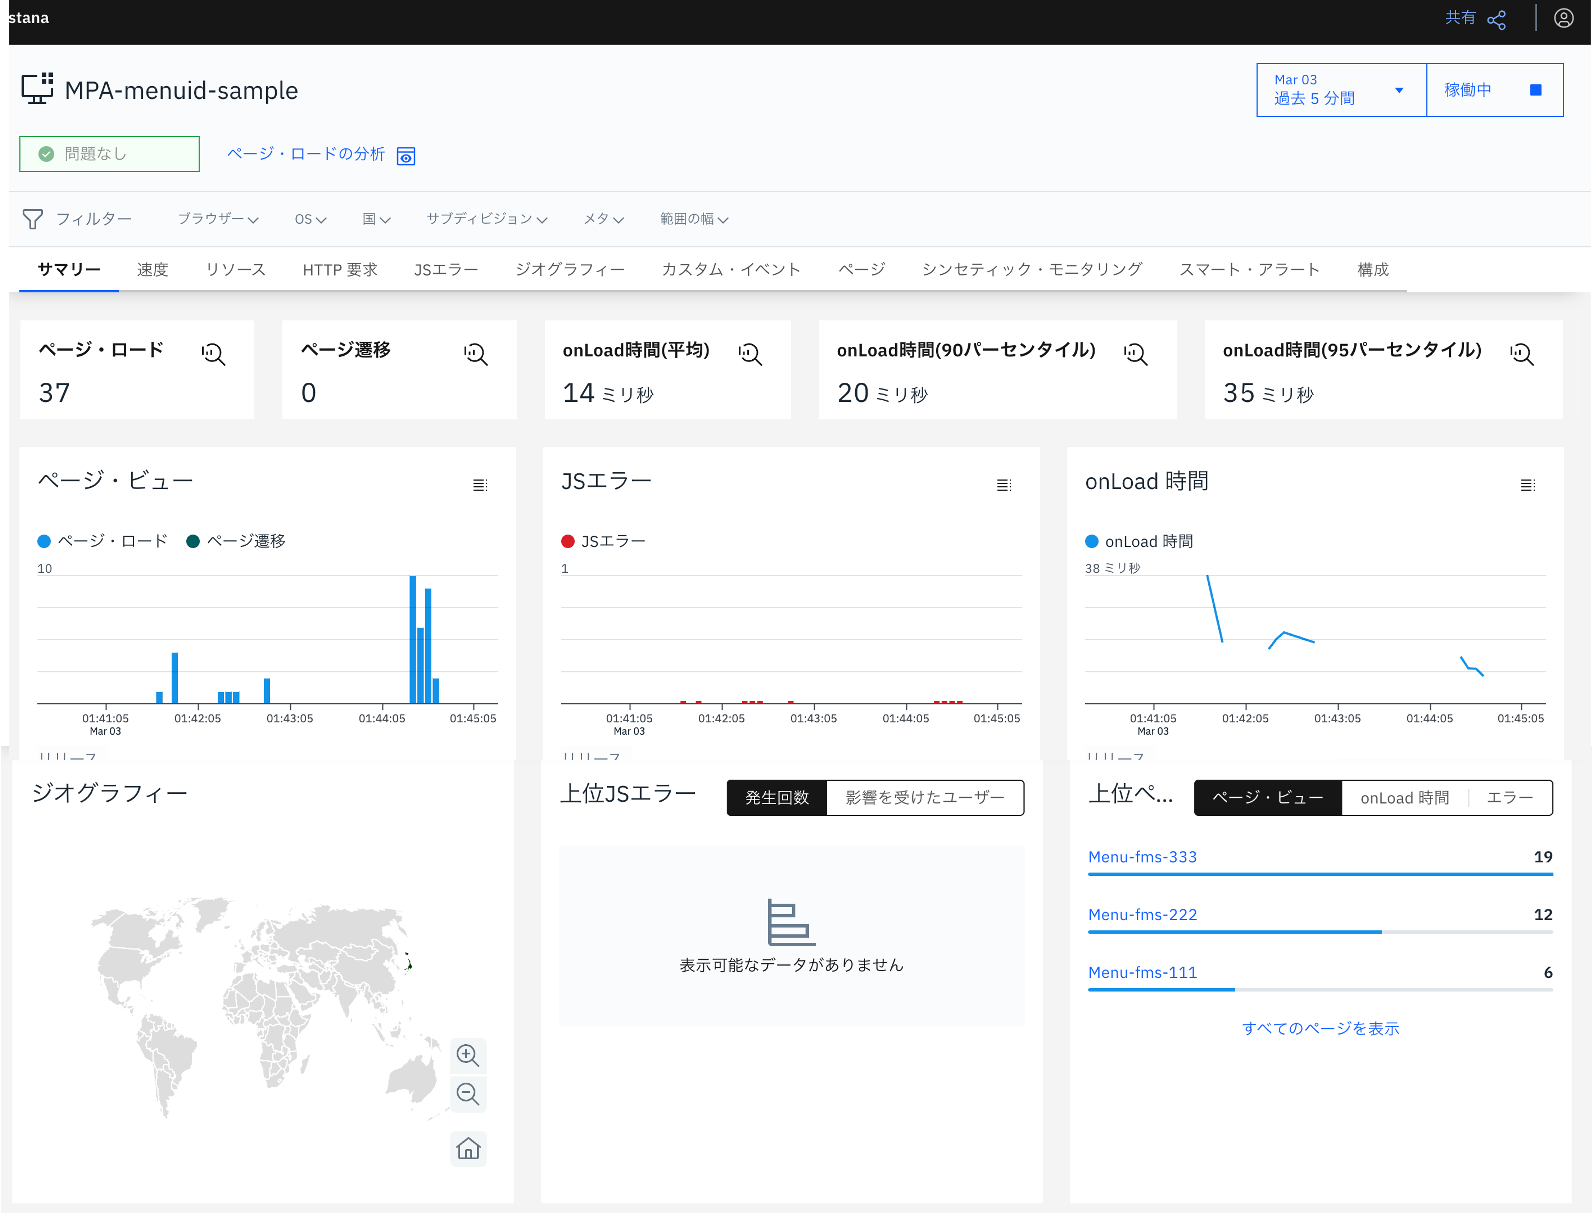This screenshot has height=1214, width=1592.
Task: Select 発生回数 in 上位JSエラー
Action: tap(777, 798)
